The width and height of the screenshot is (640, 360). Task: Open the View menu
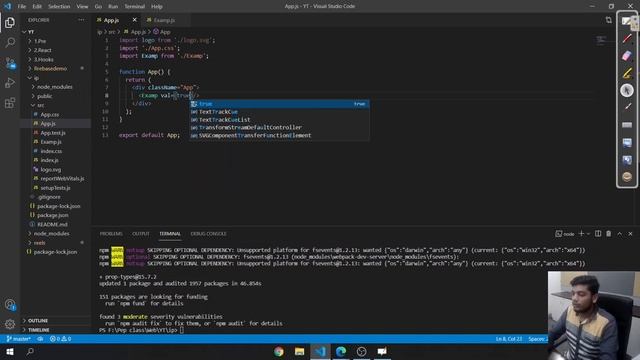[x=82, y=7]
